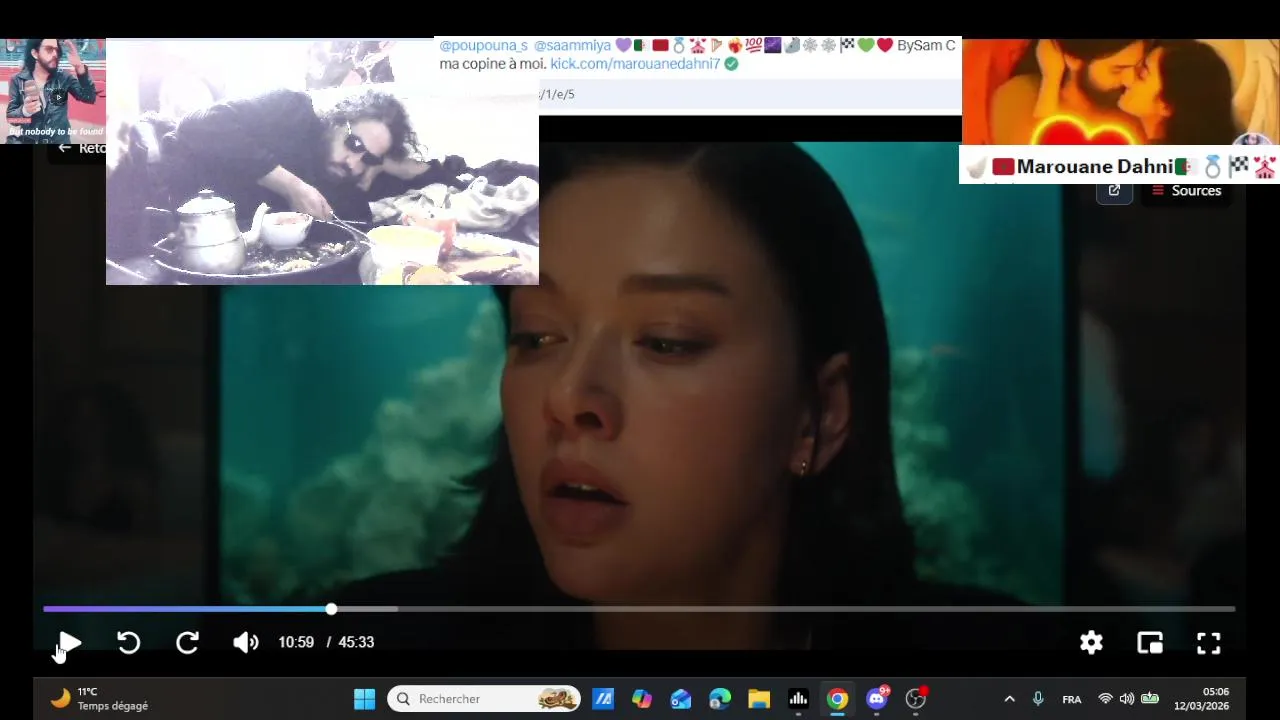Rewind the video with the back-arrow icon
Image resolution: width=1280 pixels, height=720 pixels.
(128, 643)
